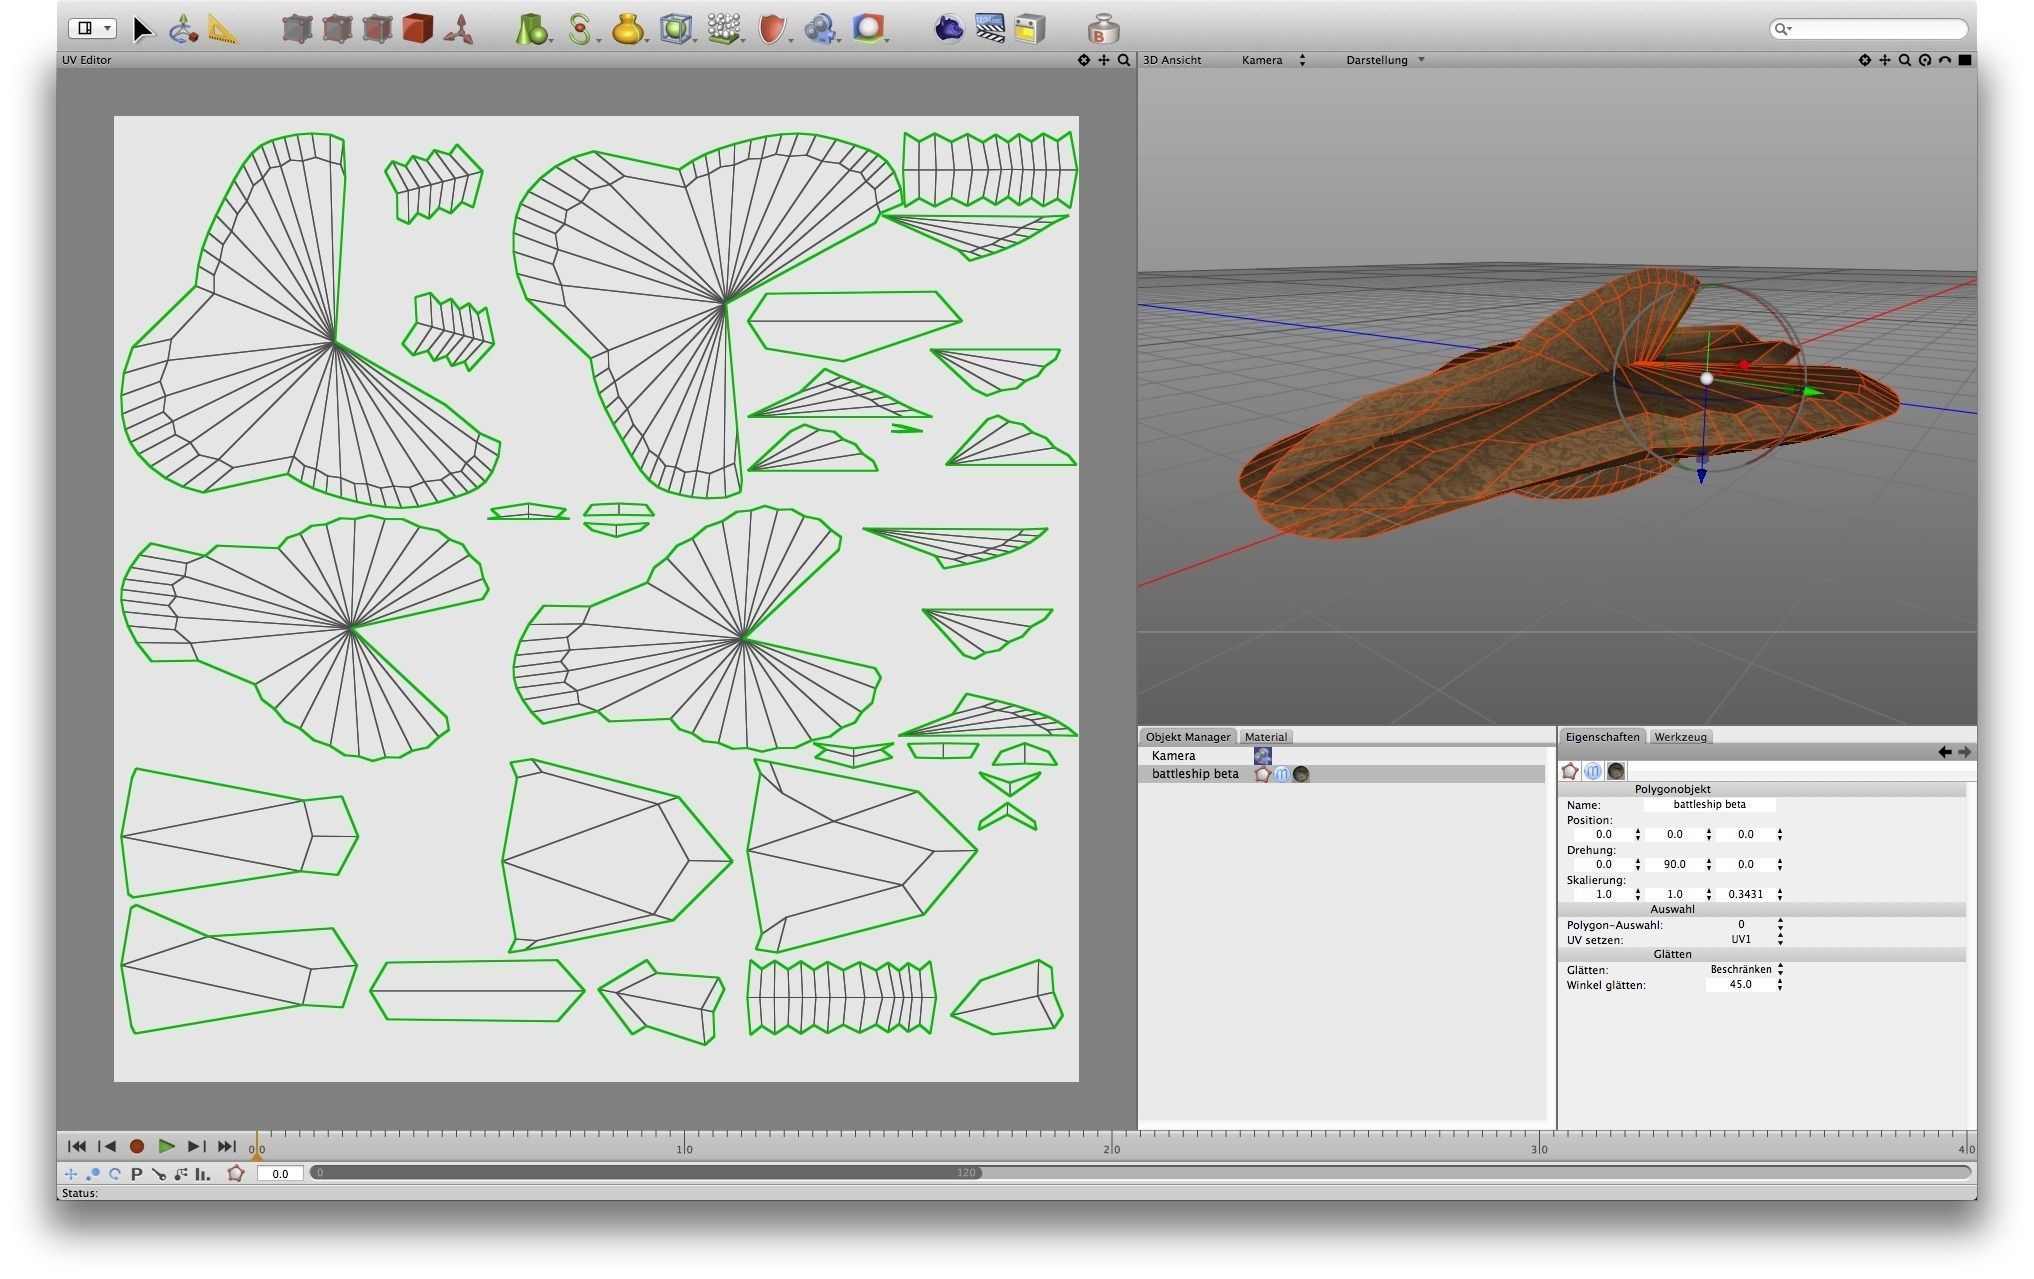Click the clapperboard render animation icon
The image size is (2034, 1279).
coord(989,28)
